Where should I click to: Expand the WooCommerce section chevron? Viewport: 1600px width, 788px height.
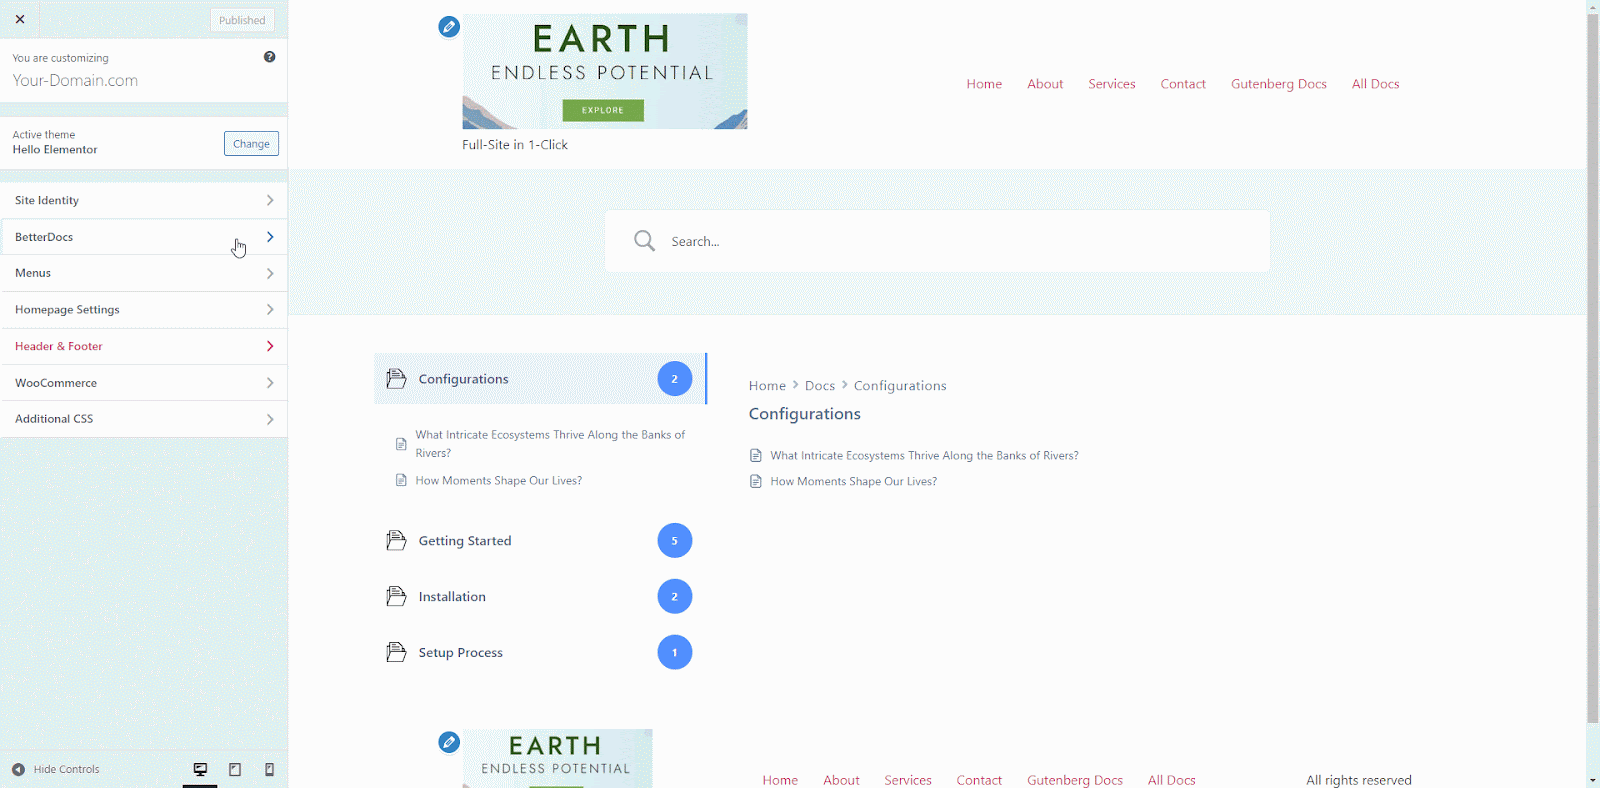pyautogui.click(x=270, y=383)
